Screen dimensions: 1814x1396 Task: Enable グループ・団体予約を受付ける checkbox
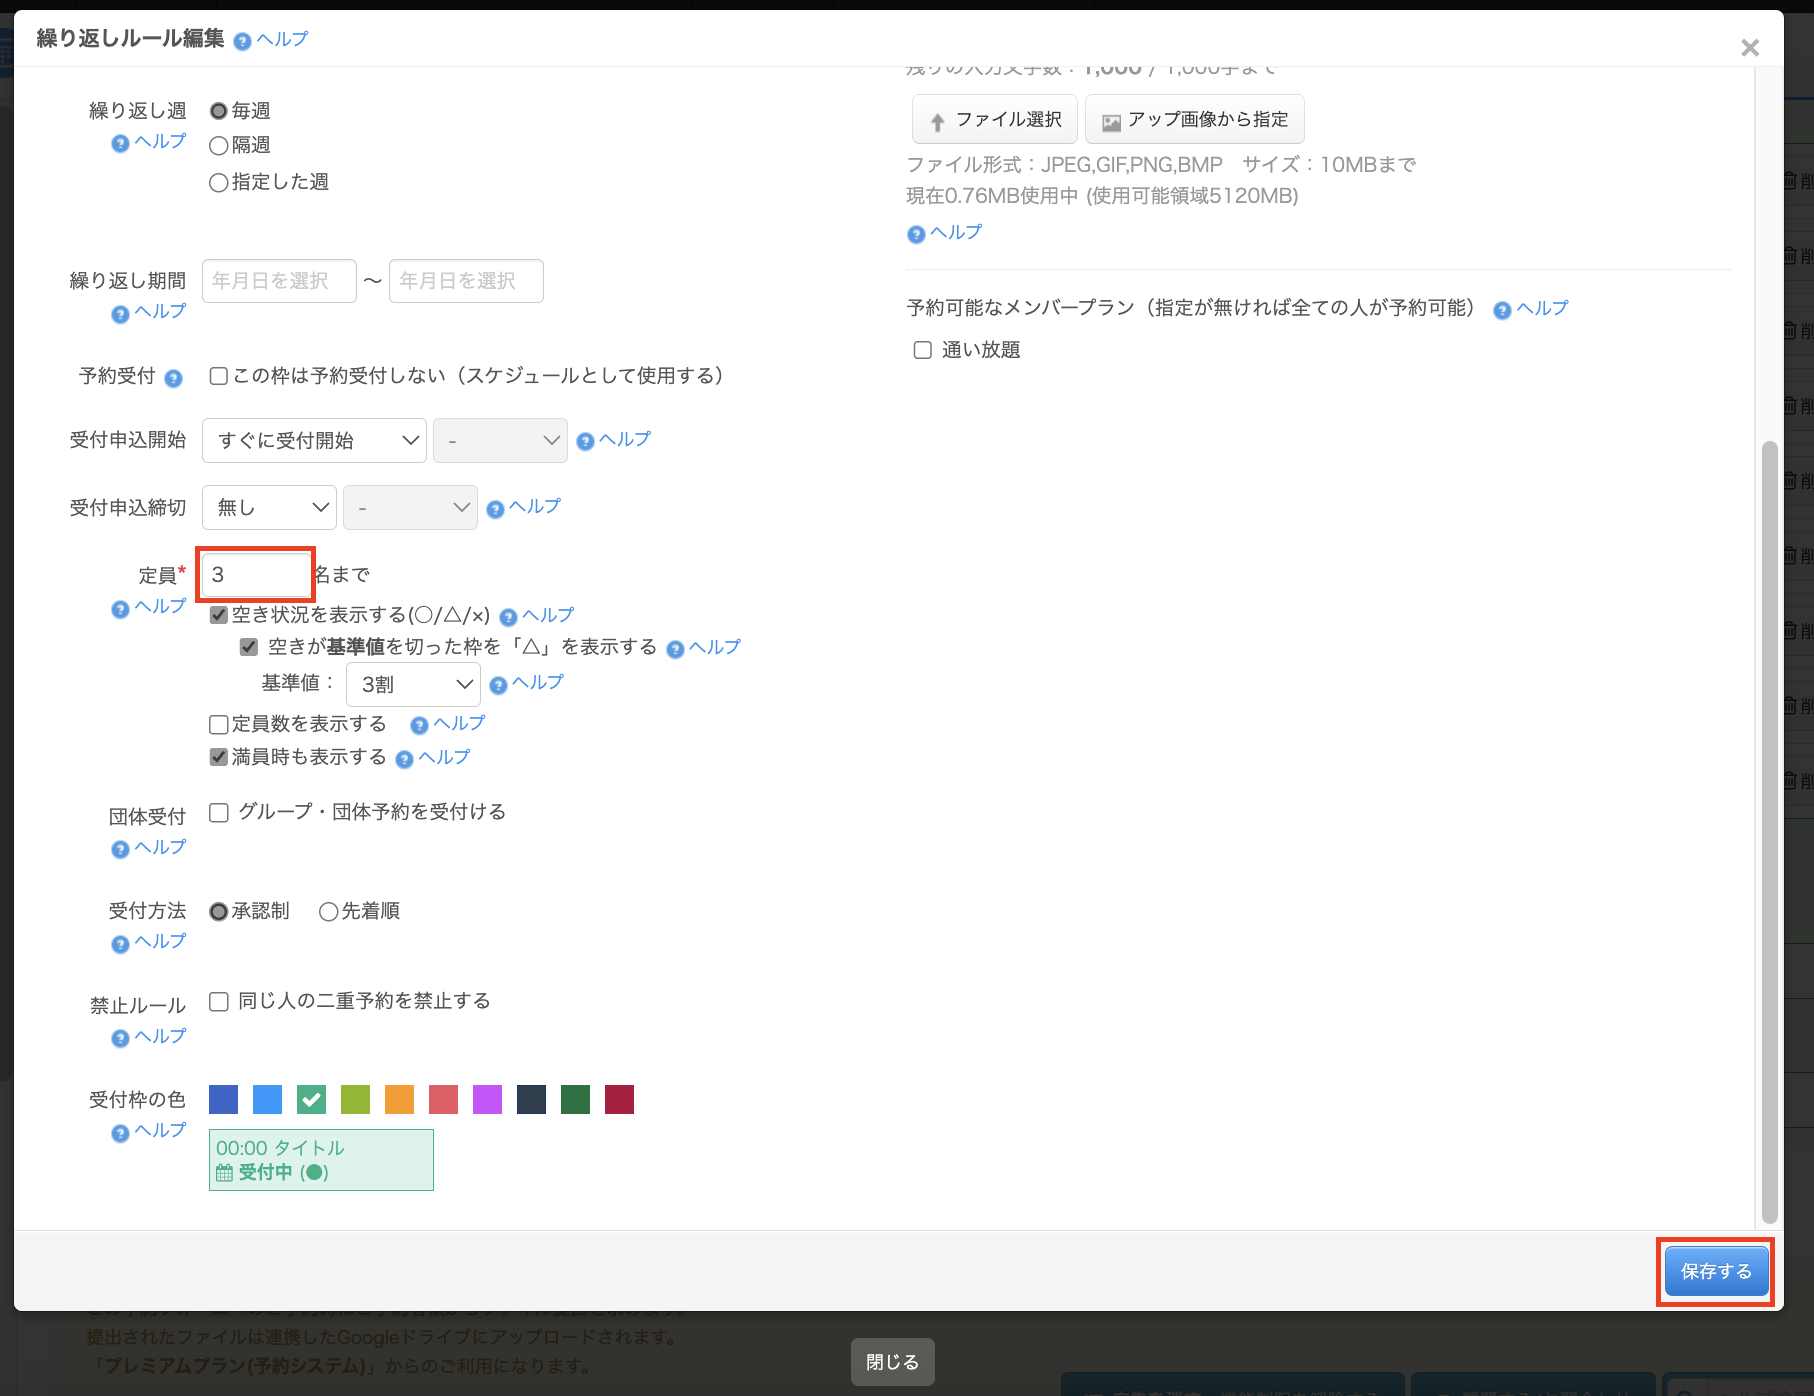click(x=219, y=812)
